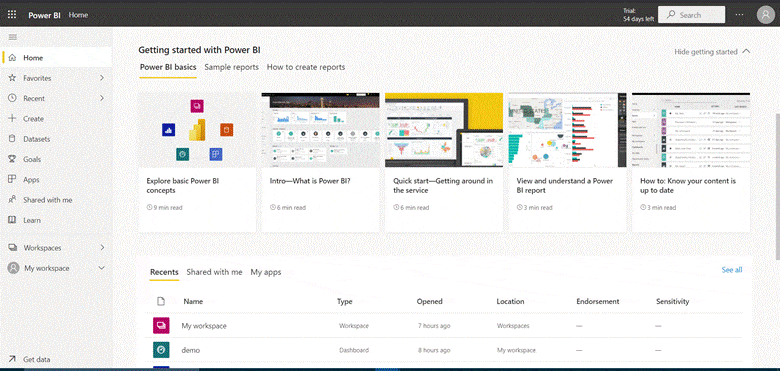The height and width of the screenshot is (371, 780).
Task: Click the My workspace avatar icon
Action: pyautogui.click(x=13, y=268)
